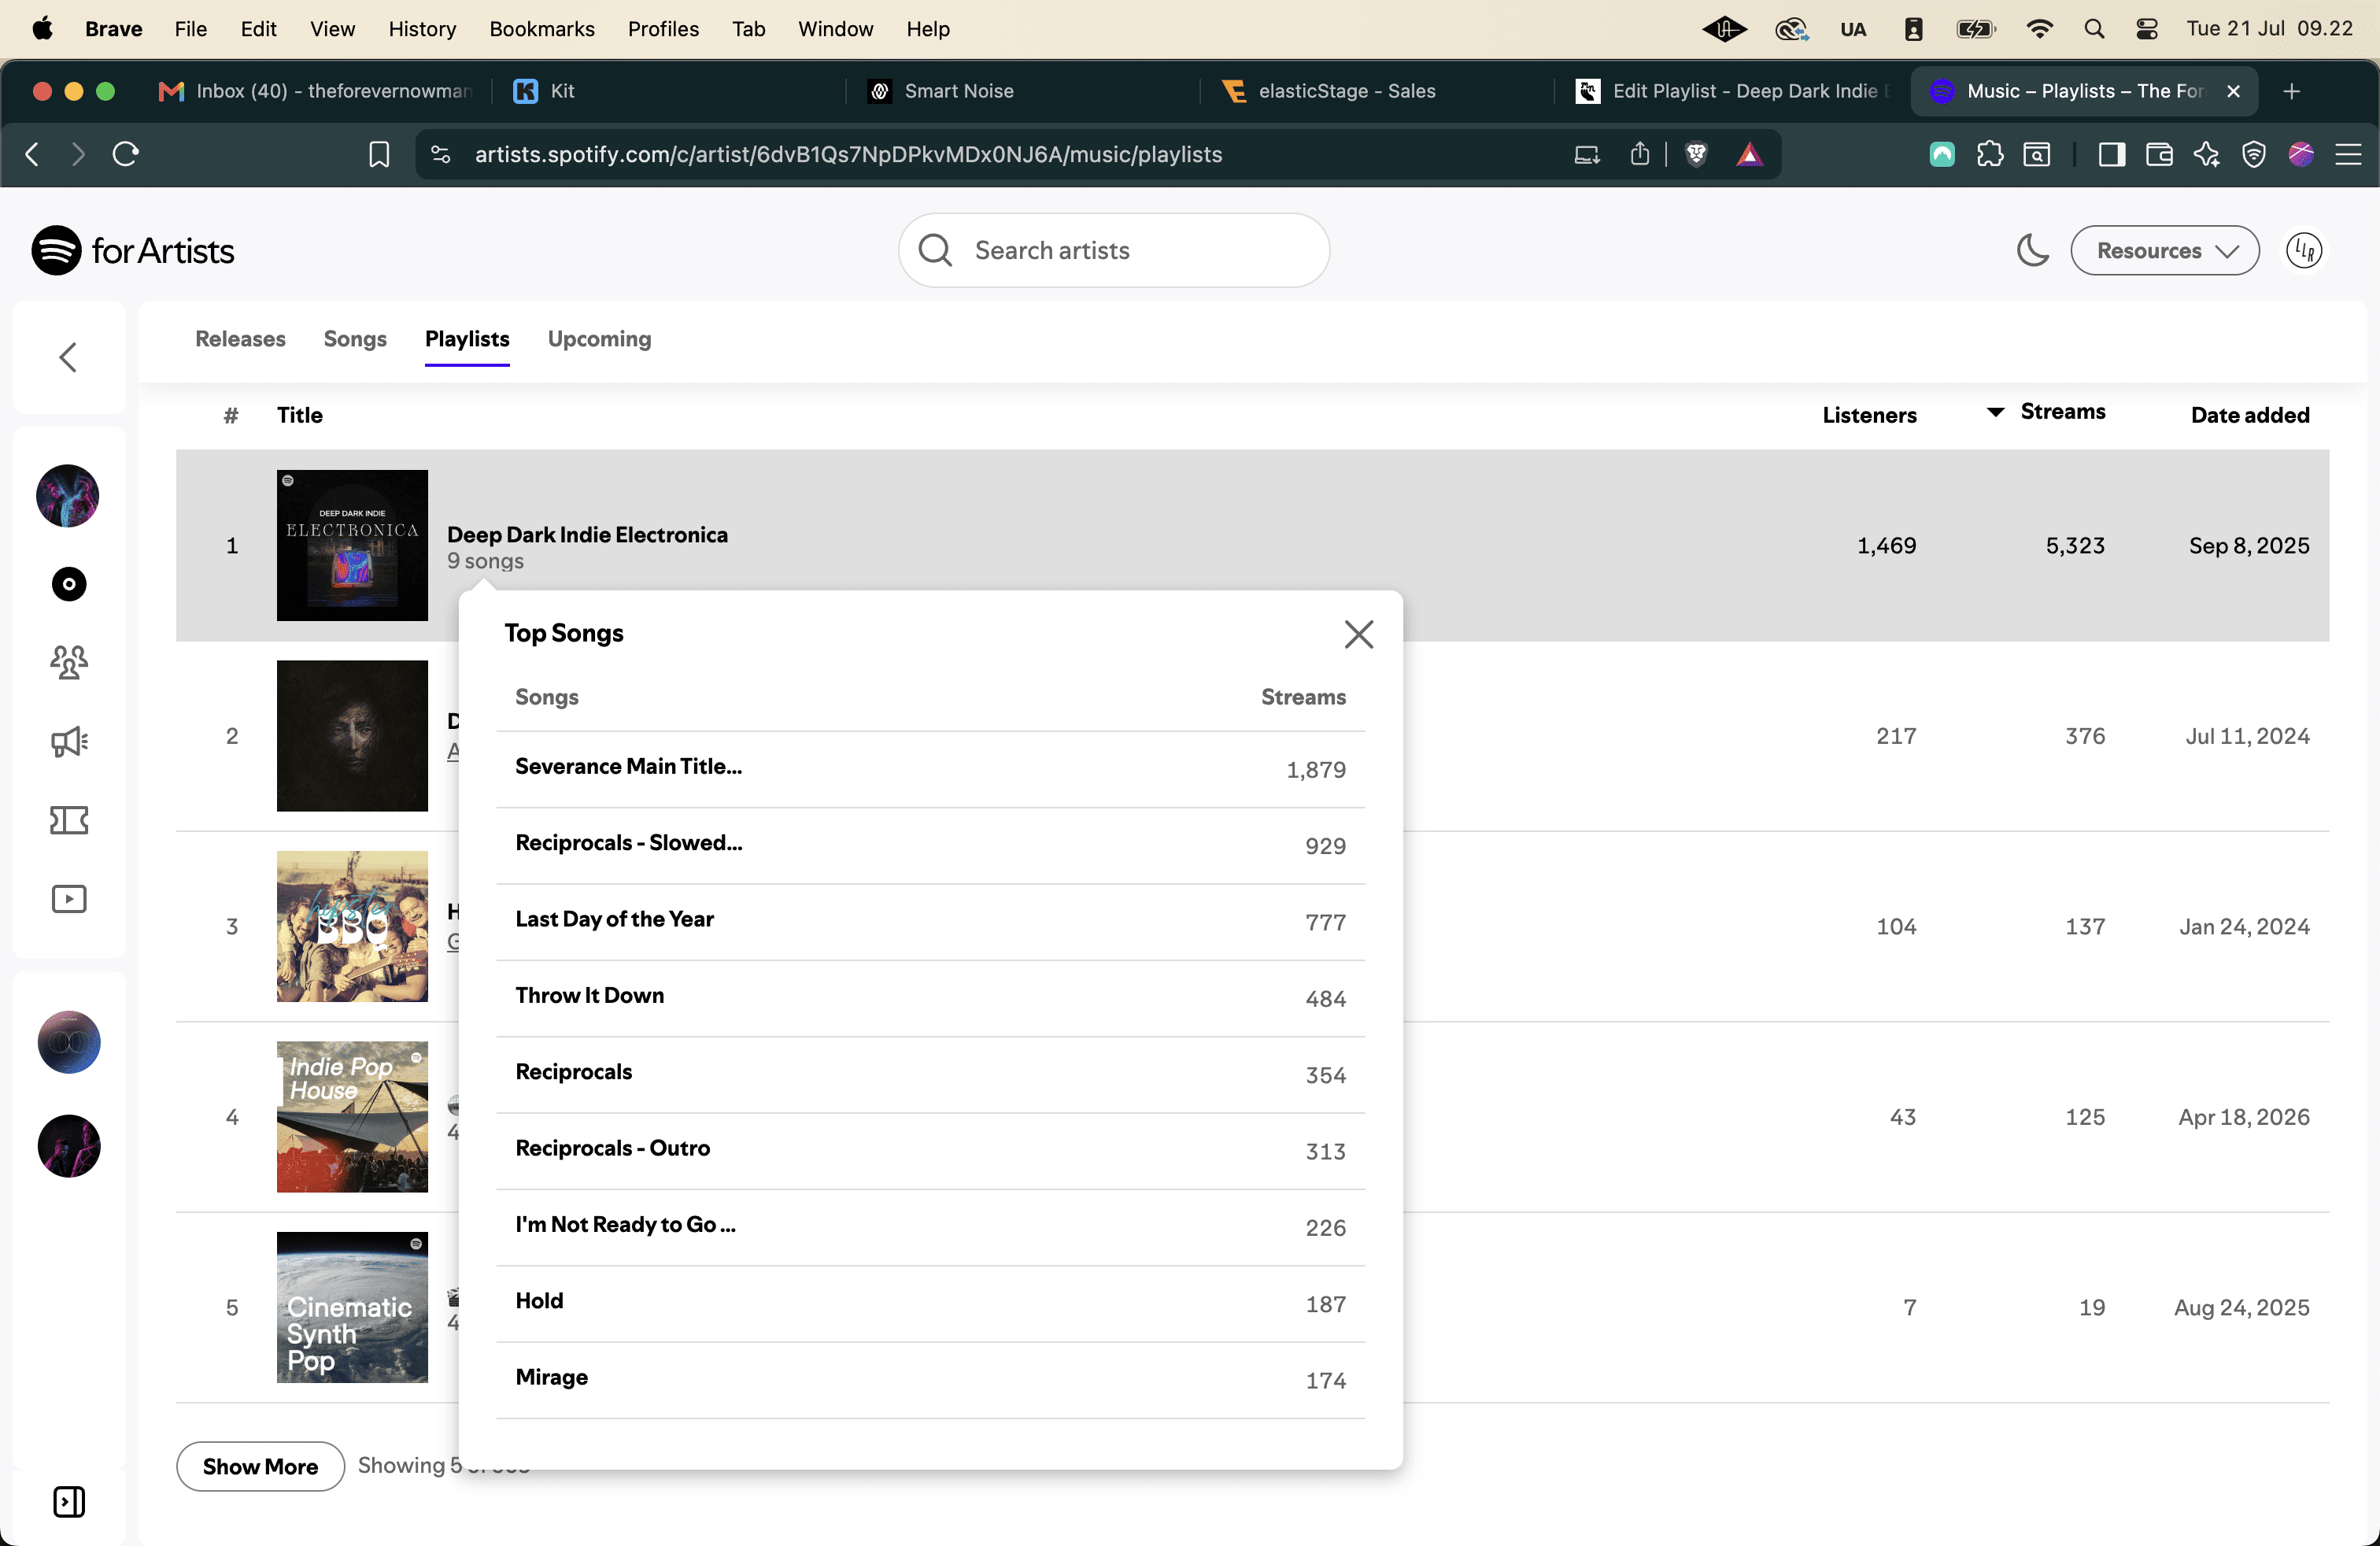The image size is (2380, 1546).
Task: Select the Throw It Down song row
Action: 930,998
